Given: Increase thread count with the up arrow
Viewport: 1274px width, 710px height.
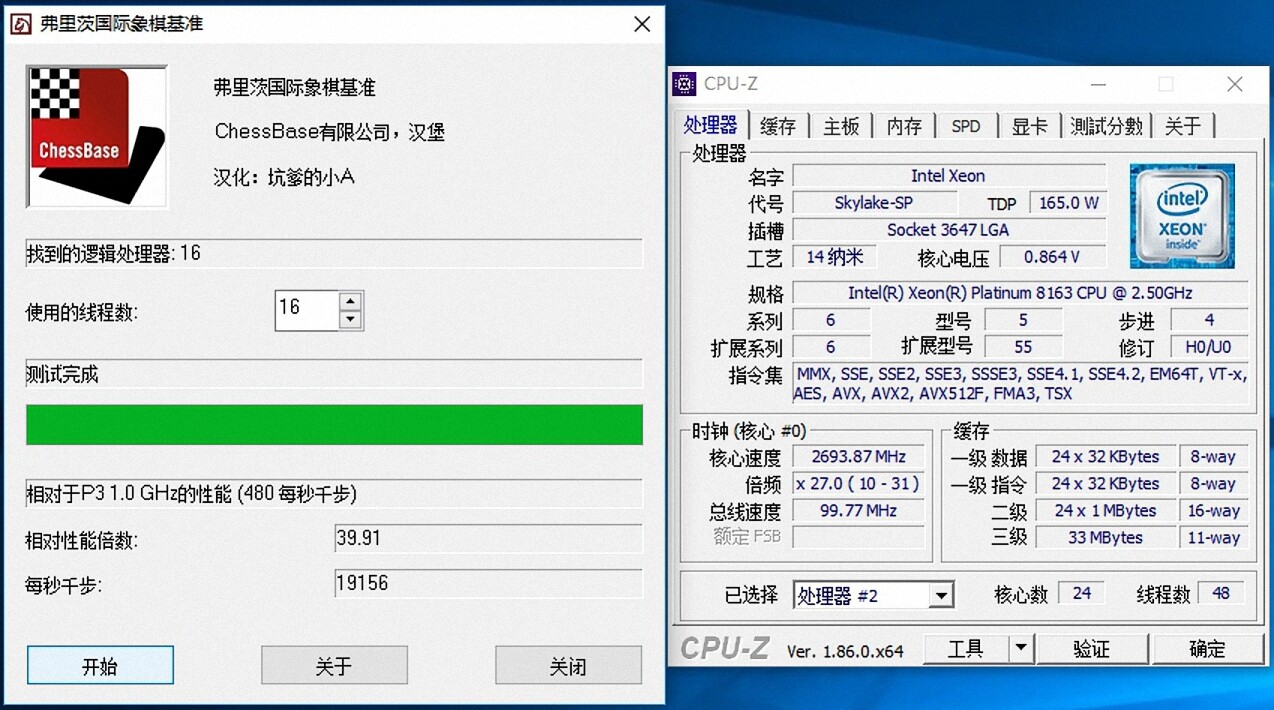Looking at the screenshot, I should point(350,301).
